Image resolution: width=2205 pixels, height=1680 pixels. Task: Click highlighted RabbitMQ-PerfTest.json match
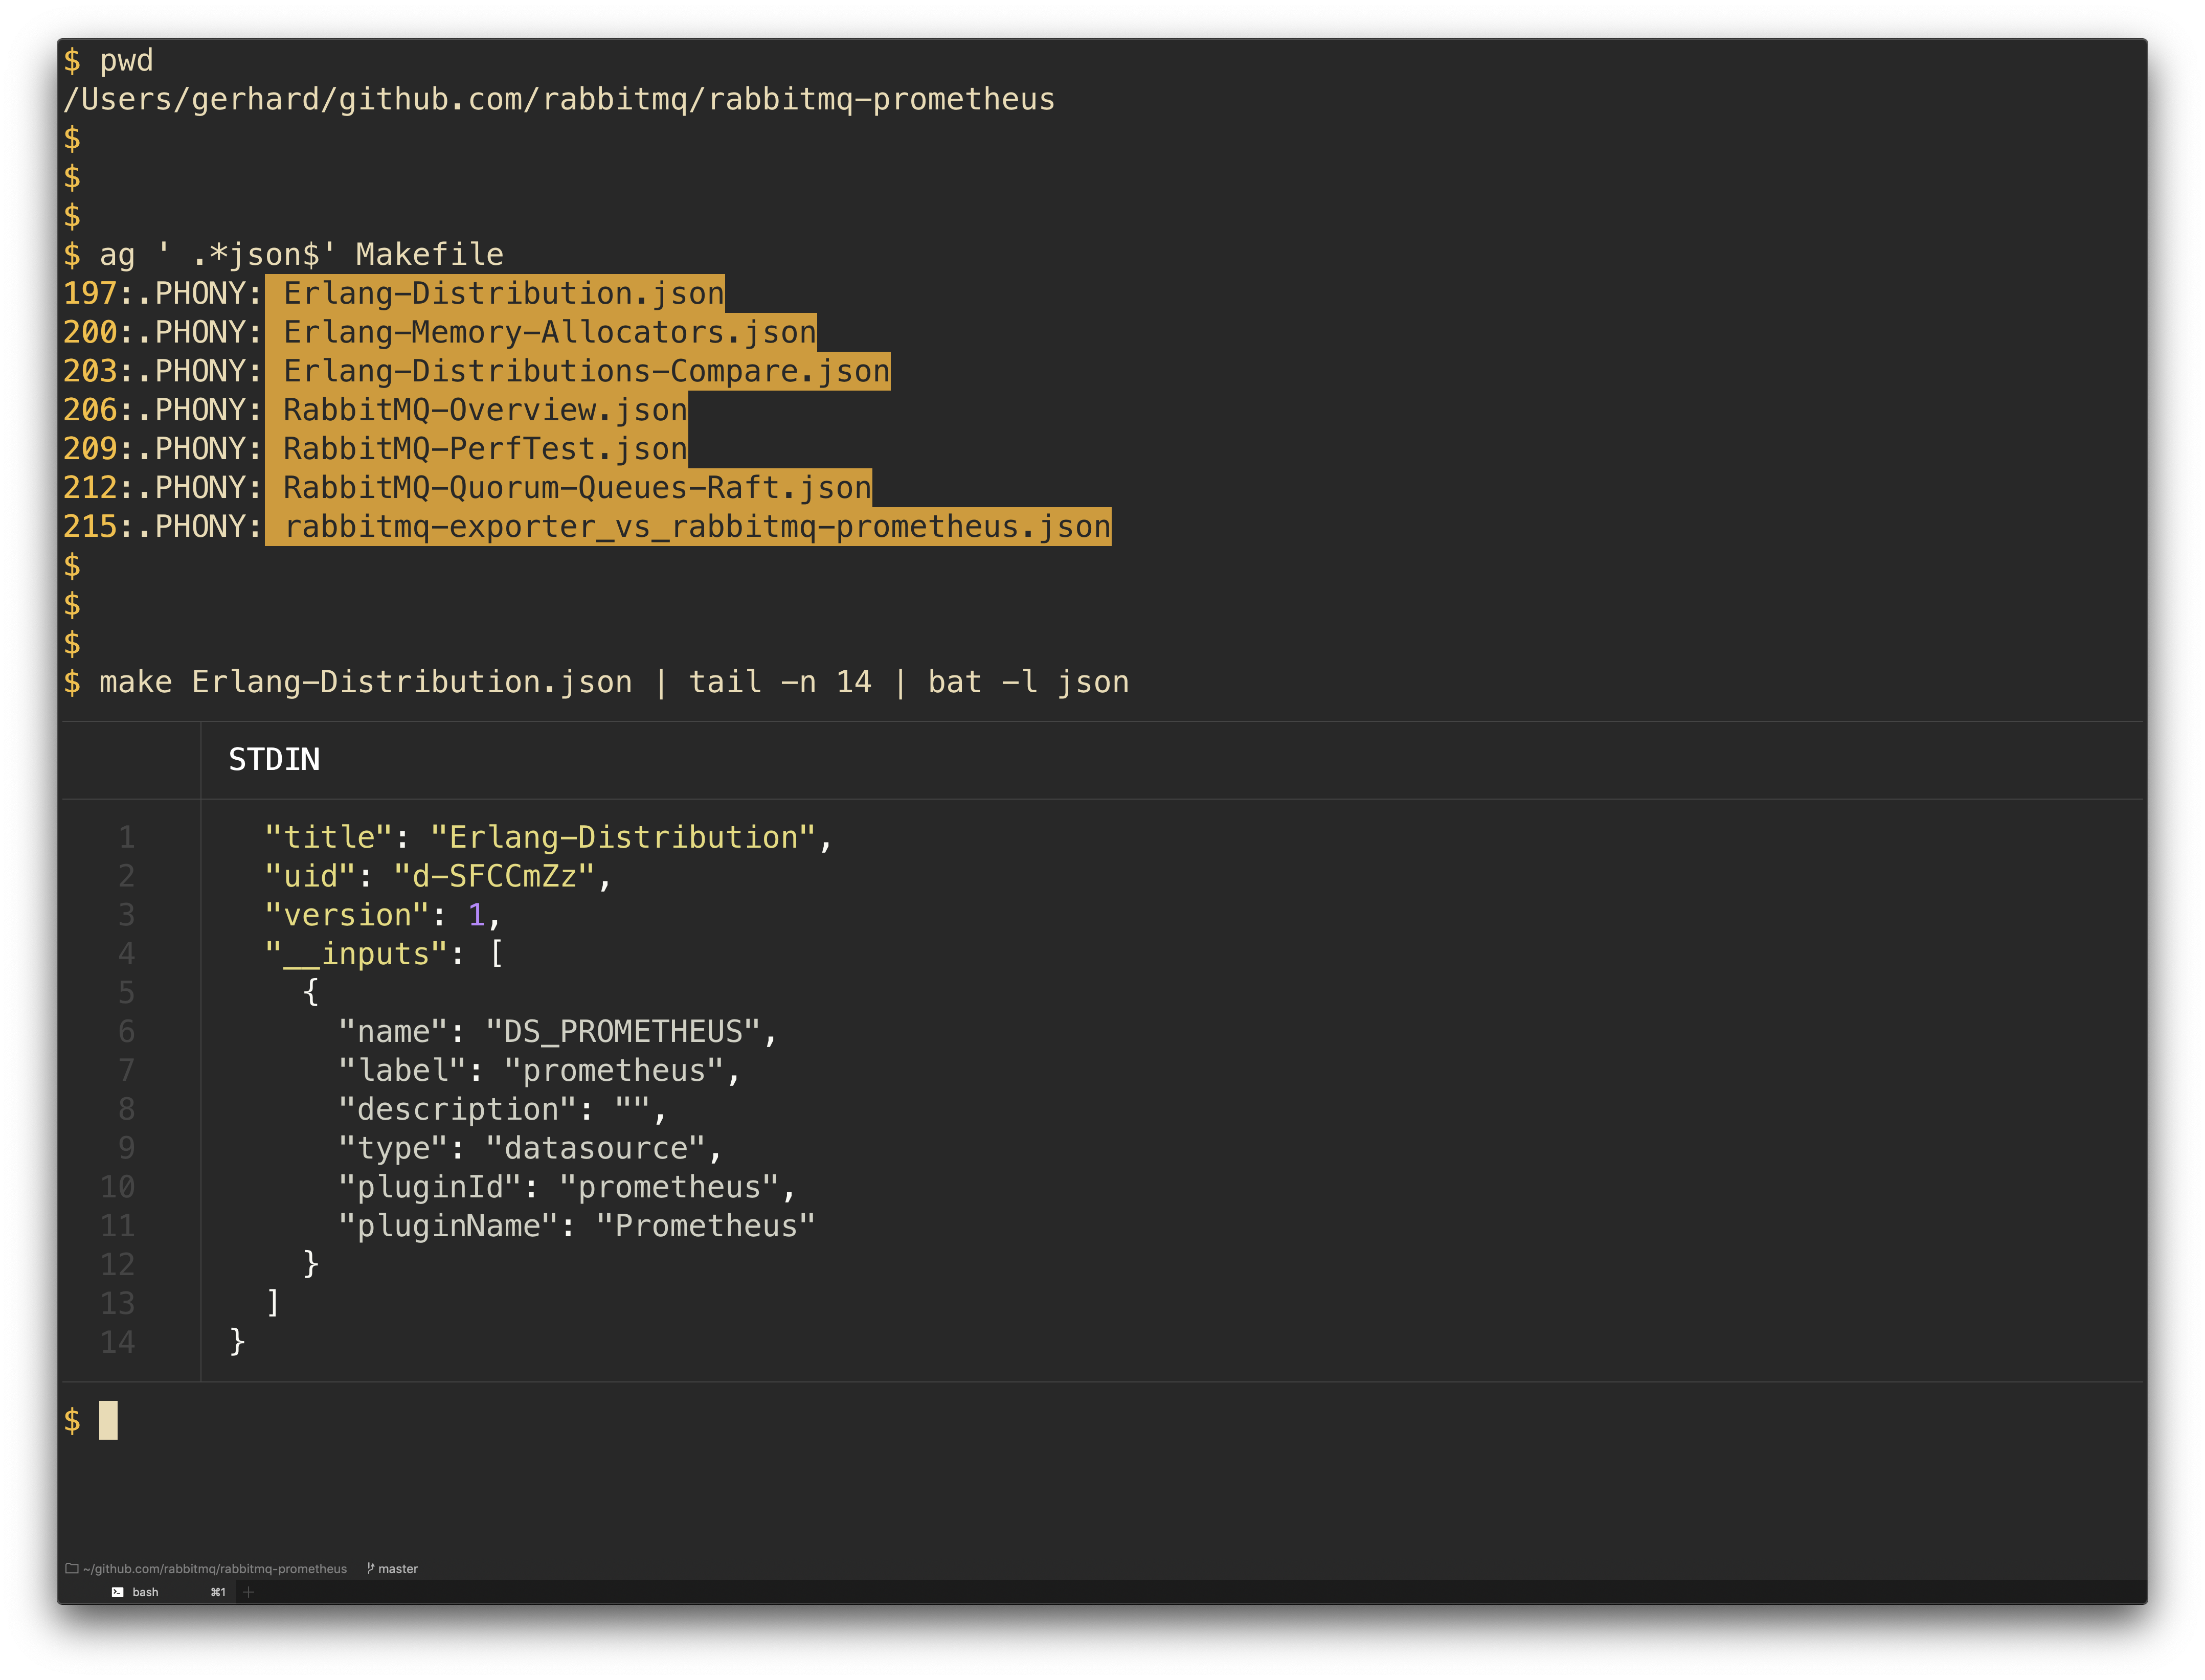point(485,449)
